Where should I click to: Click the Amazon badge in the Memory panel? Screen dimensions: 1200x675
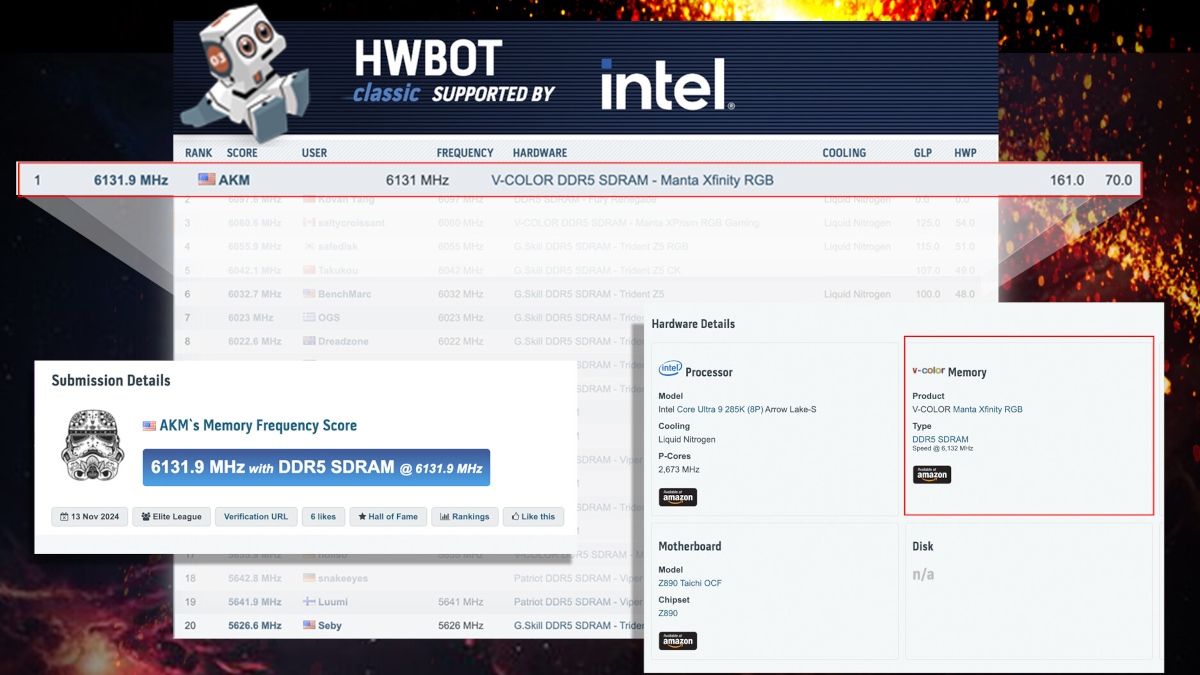click(x=931, y=475)
